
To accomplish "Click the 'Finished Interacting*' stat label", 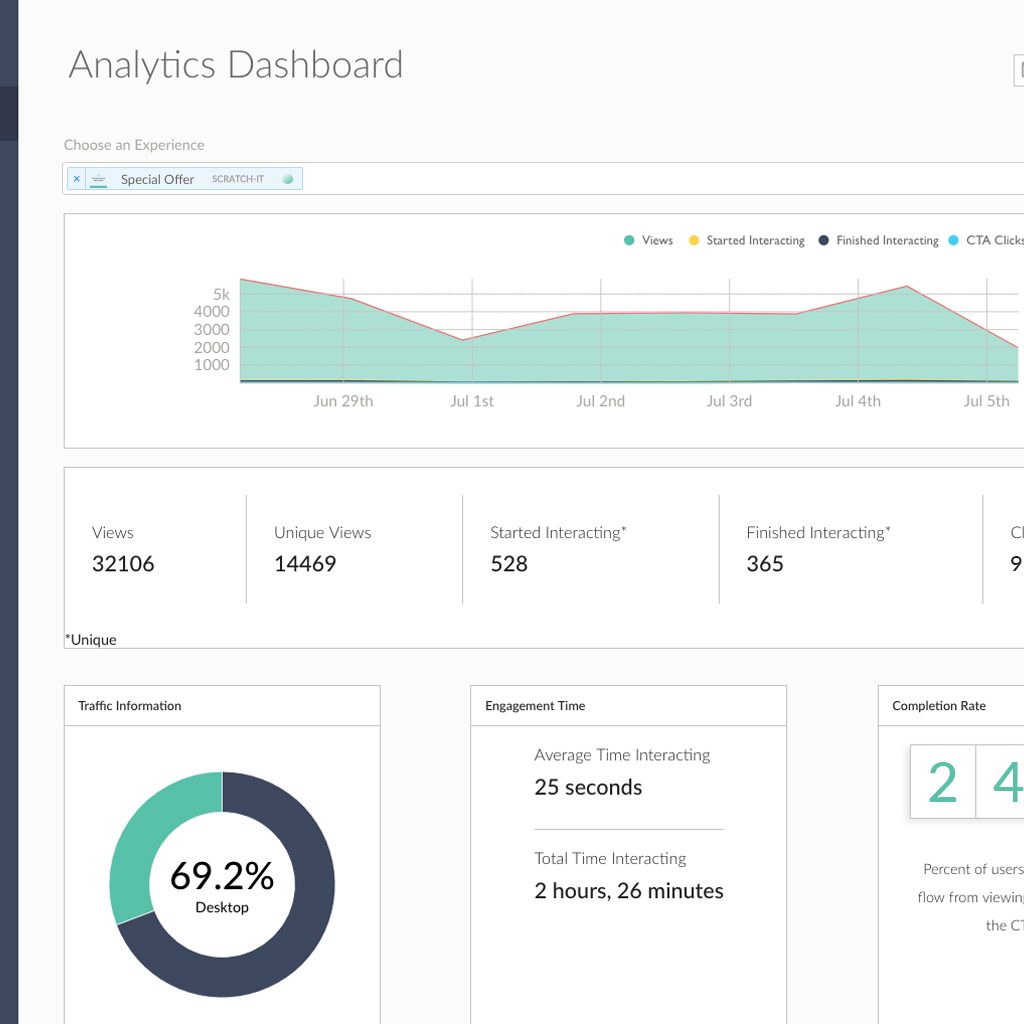I will 818,533.
